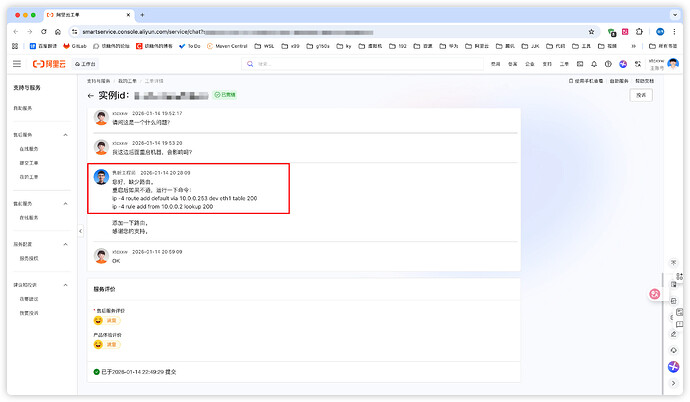Collapse the left sidebar with arrow handle
Screen dimensions: 690x402
pyautogui.click(x=79, y=231)
